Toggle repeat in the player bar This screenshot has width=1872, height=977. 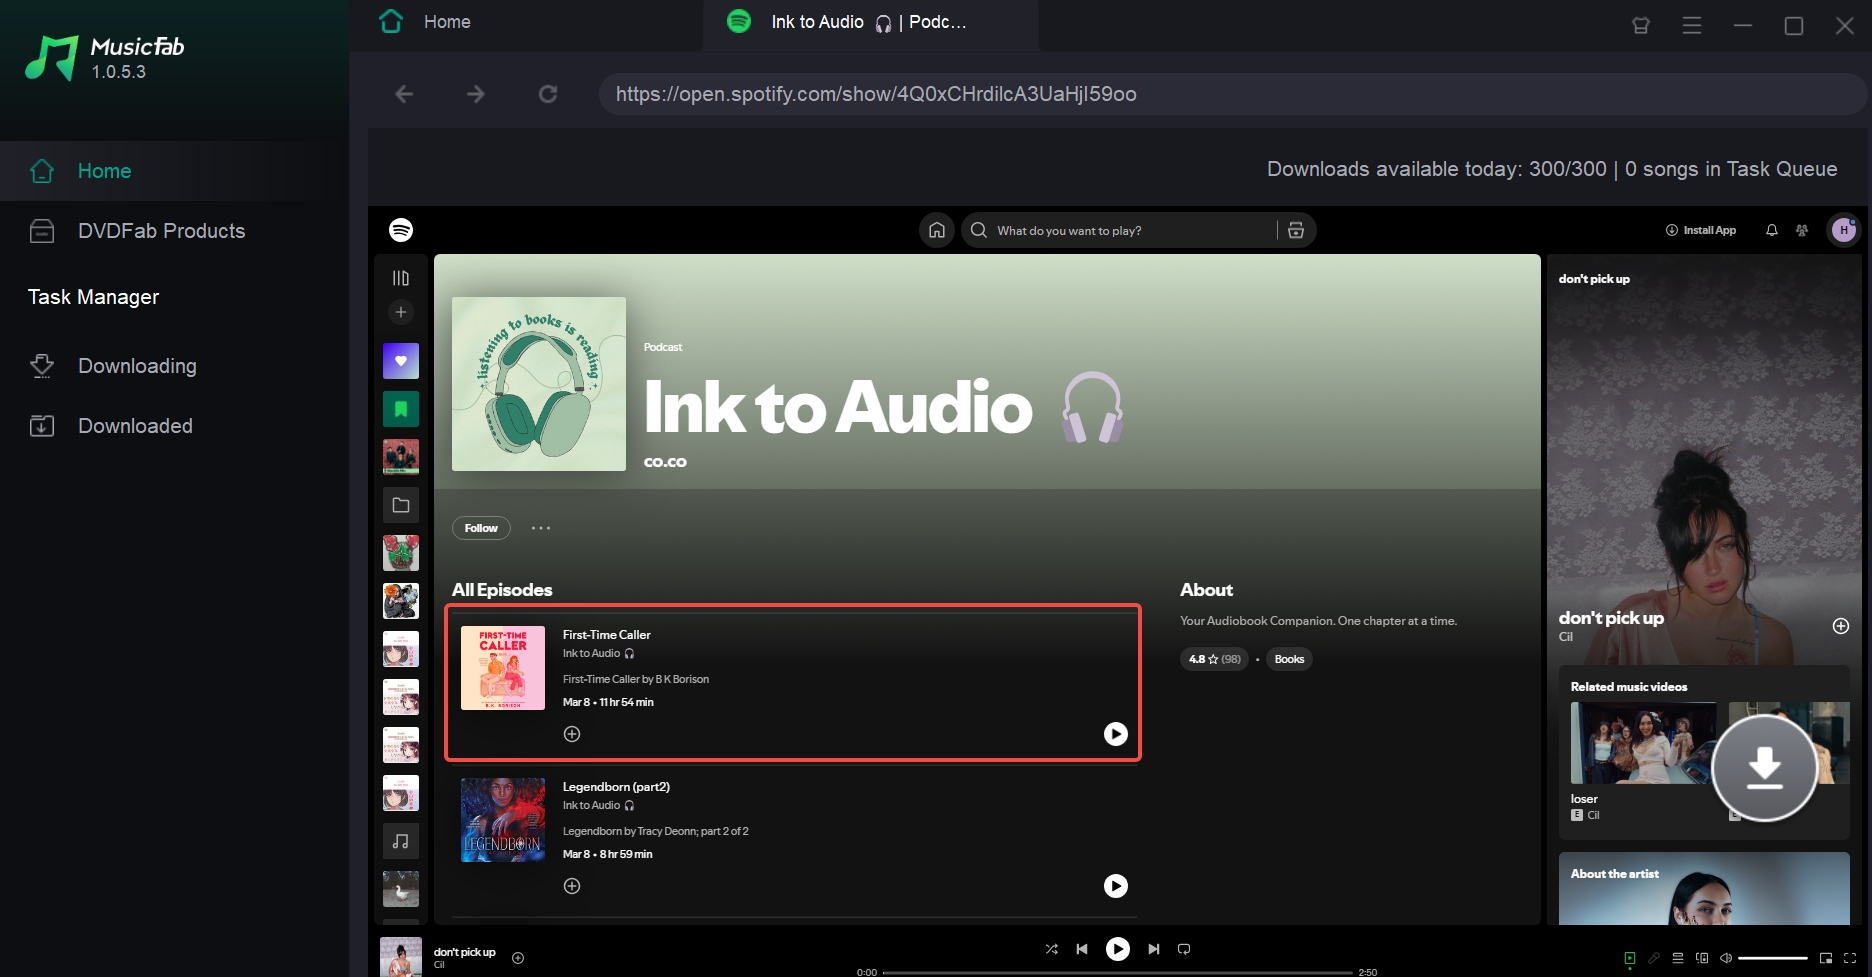1184,949
